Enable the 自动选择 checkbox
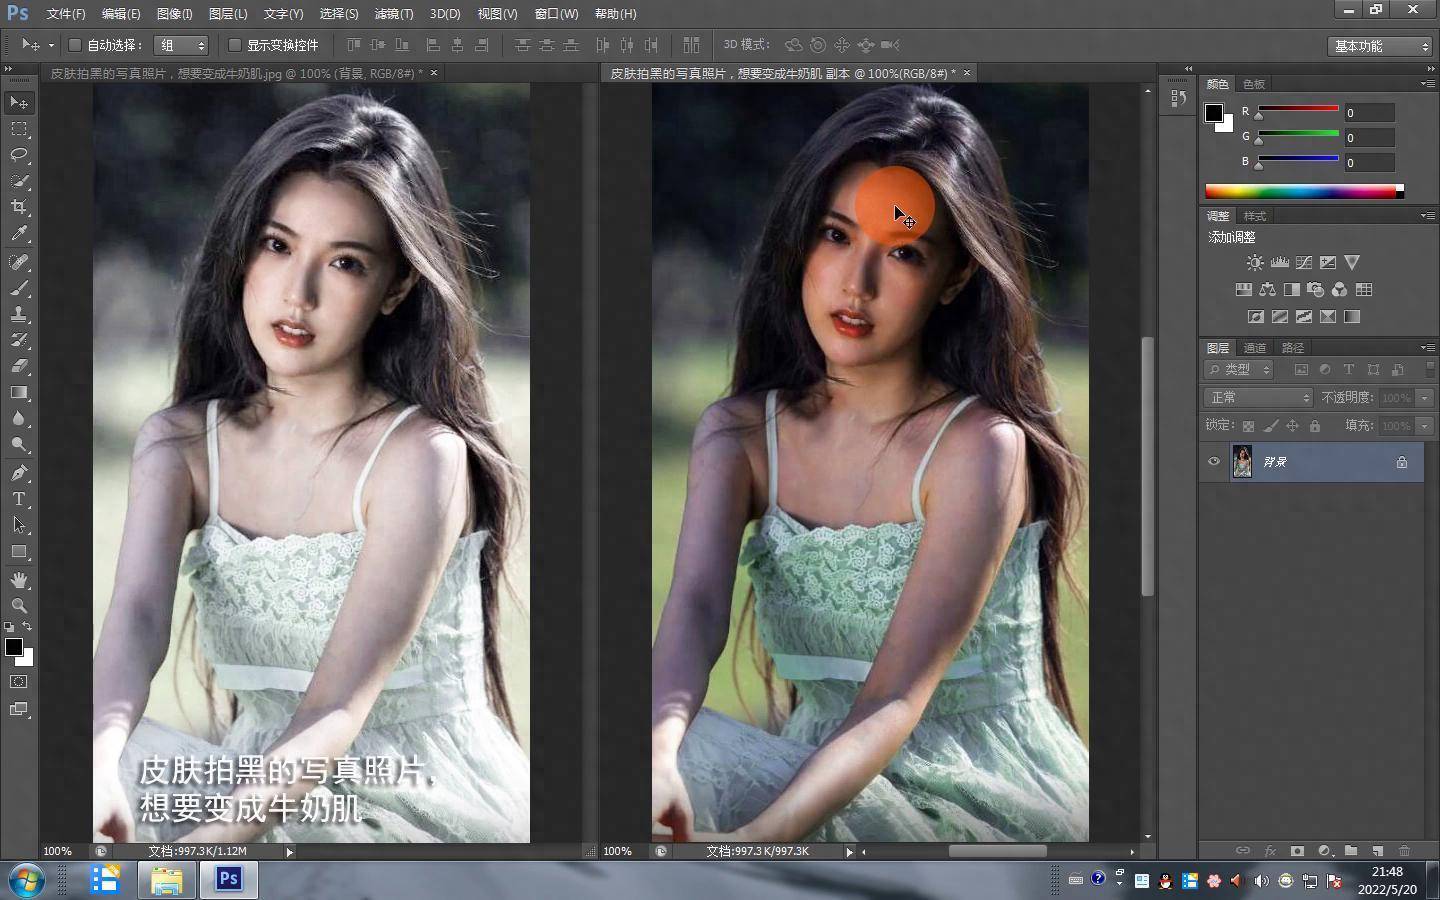 75,45
